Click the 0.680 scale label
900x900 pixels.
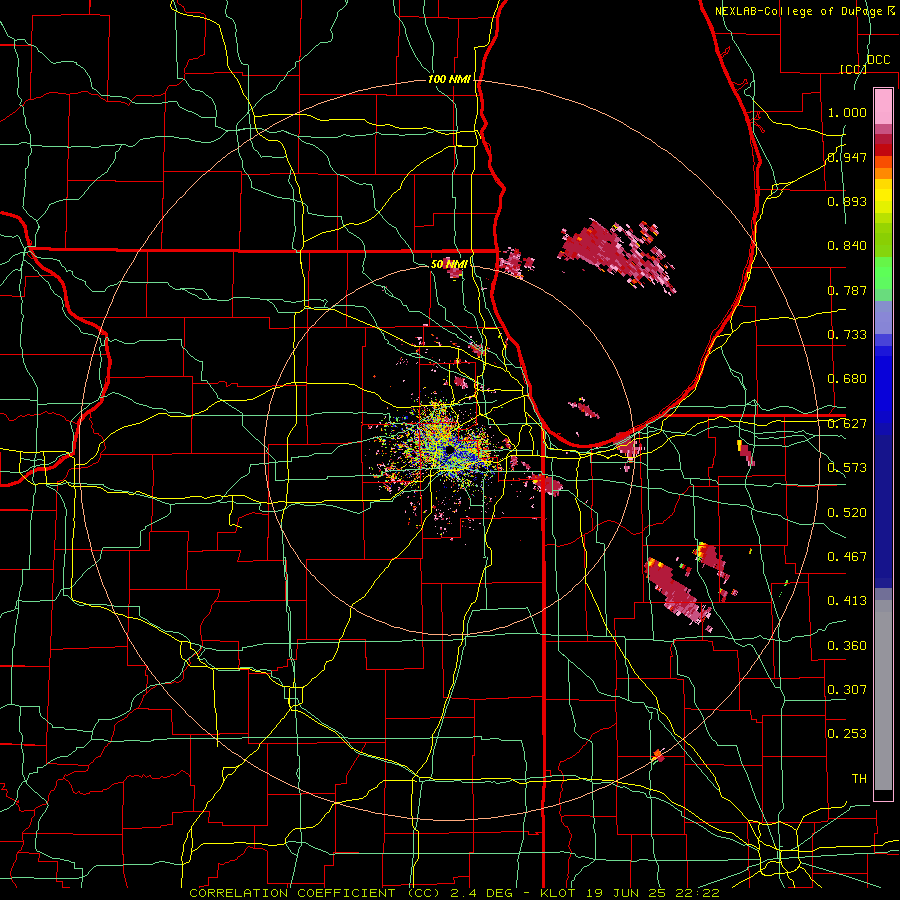click(847, 379)
